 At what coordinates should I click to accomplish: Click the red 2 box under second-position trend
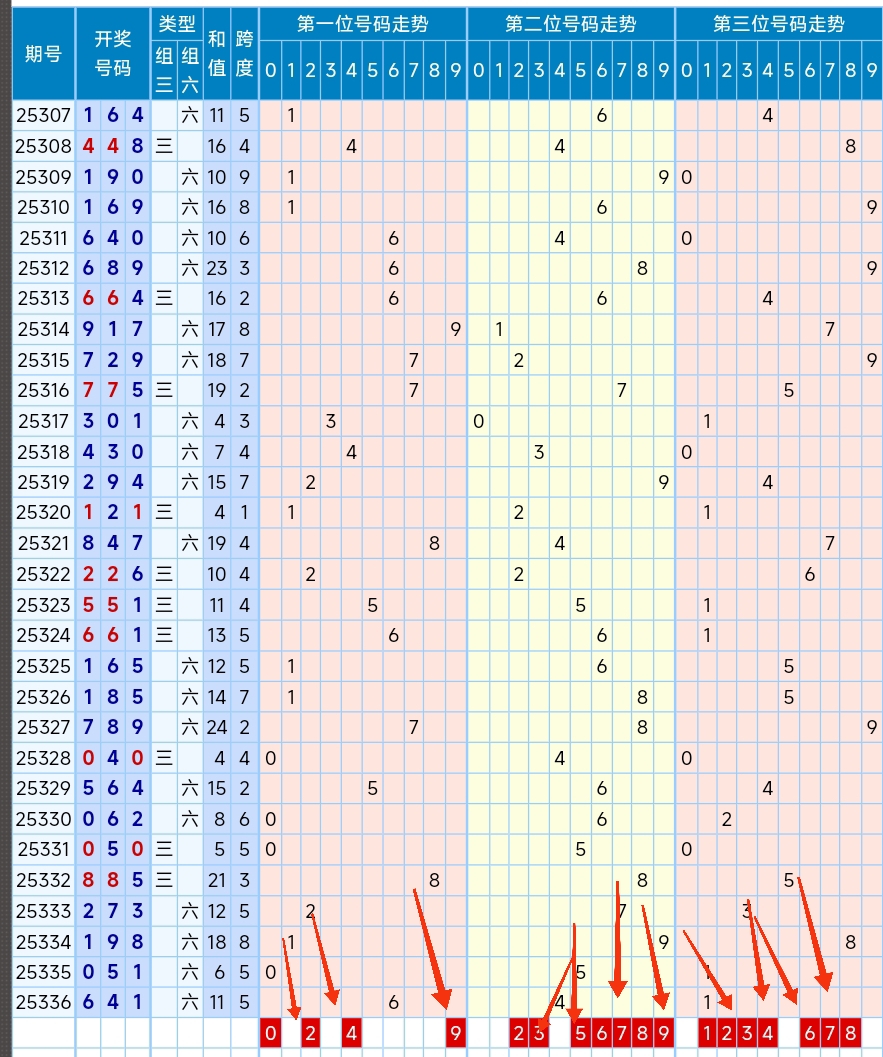[x=518, y=1033]
